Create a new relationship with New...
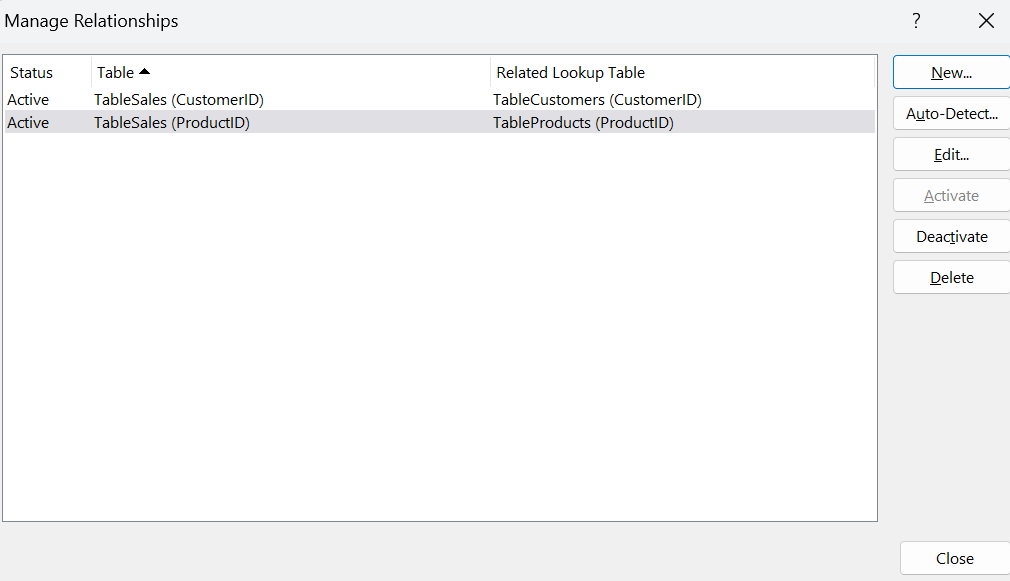The height and width of the screenshot is (581, 1010). click(951, 72)
